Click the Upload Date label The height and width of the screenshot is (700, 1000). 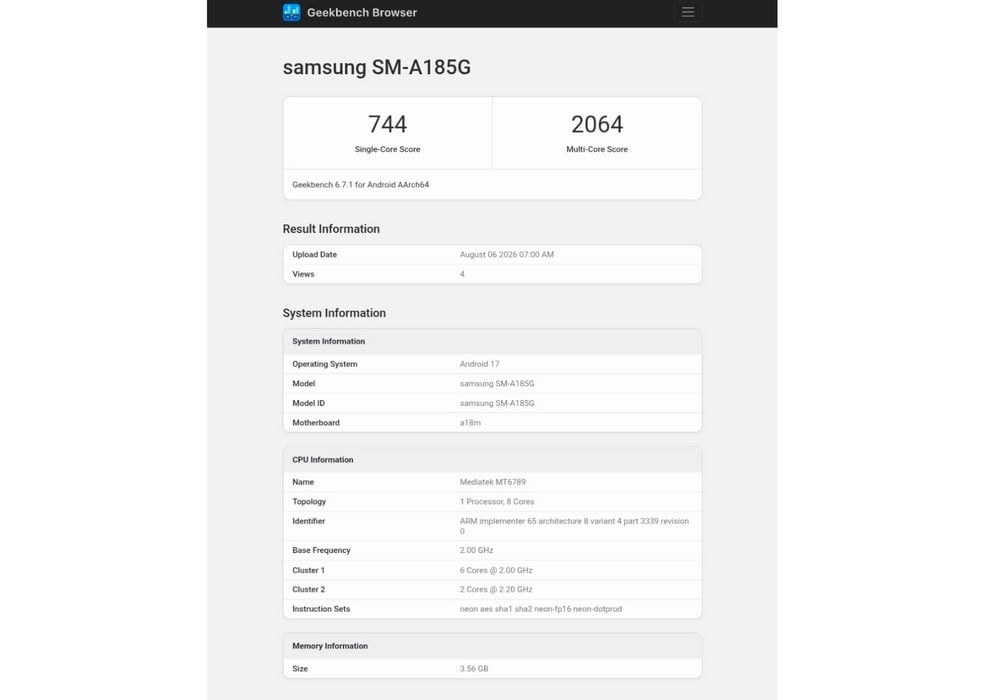314,254
